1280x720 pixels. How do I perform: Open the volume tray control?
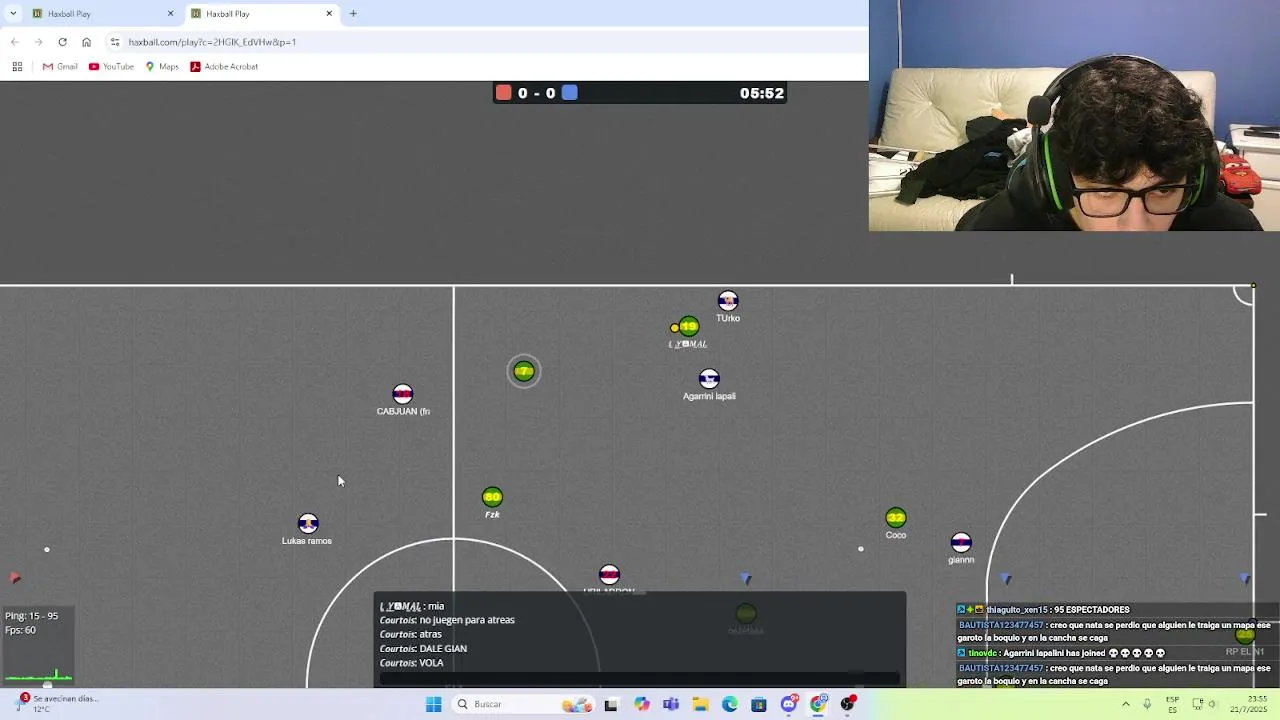pyautogui.click(x=1212, y=704)
